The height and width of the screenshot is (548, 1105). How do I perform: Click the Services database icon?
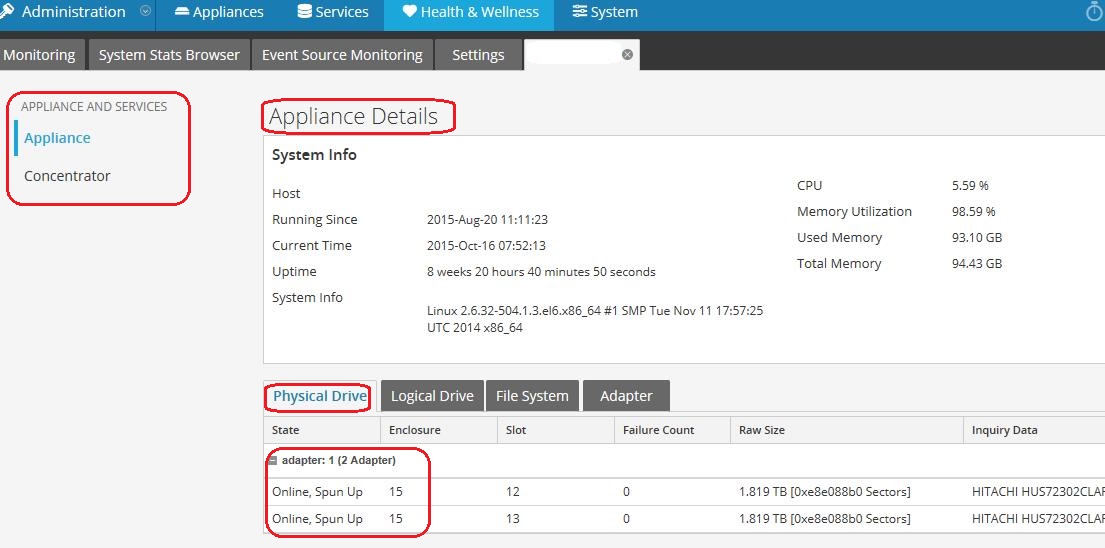tap(304, 12)
